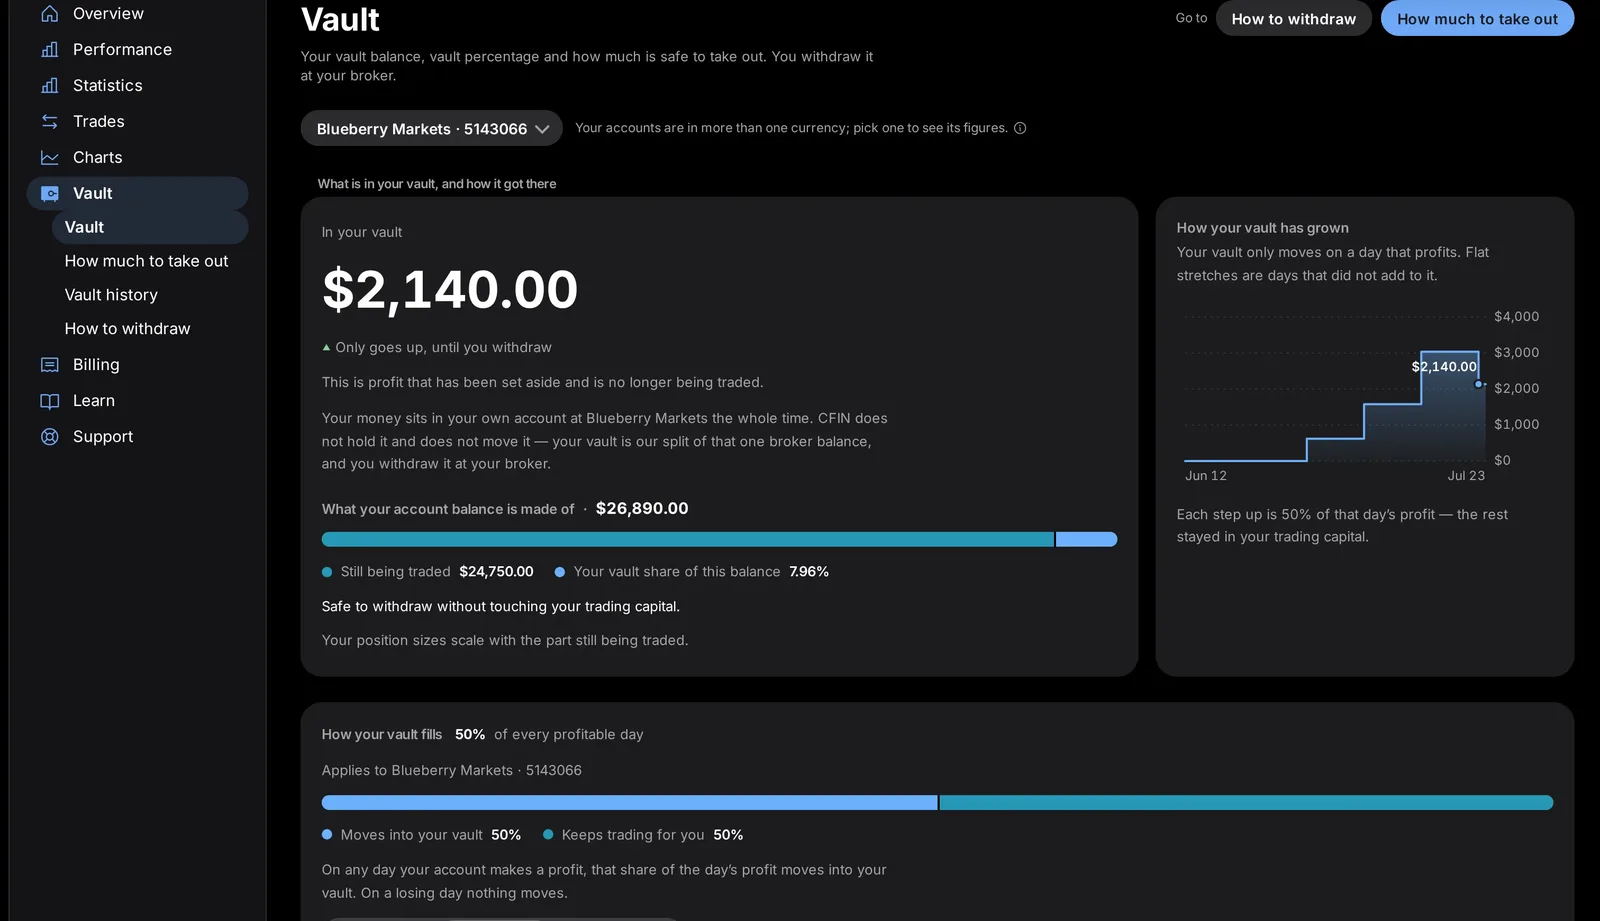The height and width of the screenshot is (921, 1600).
Task: Click the Support lifebuoy icon
Action: coord(49,437)
